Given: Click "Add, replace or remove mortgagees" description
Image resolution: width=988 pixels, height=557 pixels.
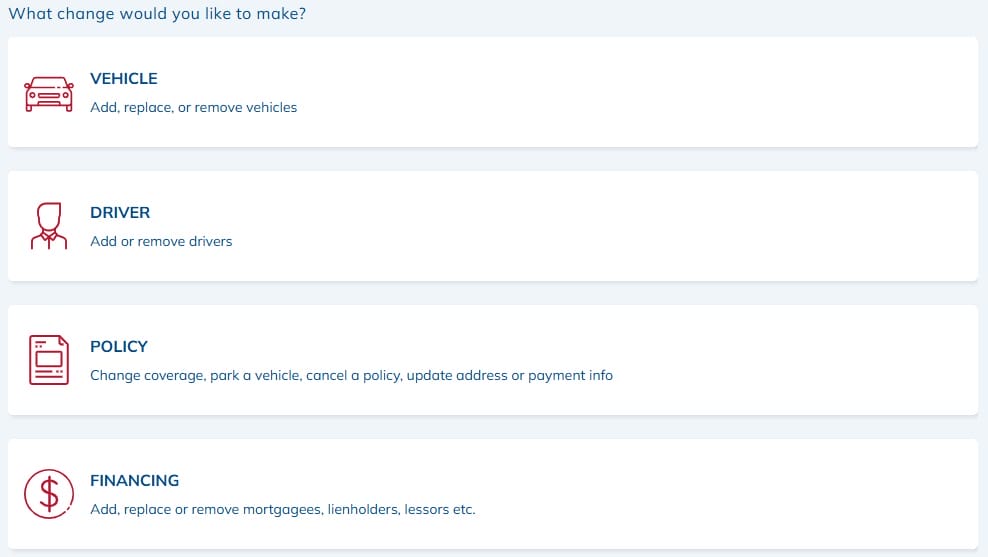Looking at the screenshot, I should [x=282, y=509].
